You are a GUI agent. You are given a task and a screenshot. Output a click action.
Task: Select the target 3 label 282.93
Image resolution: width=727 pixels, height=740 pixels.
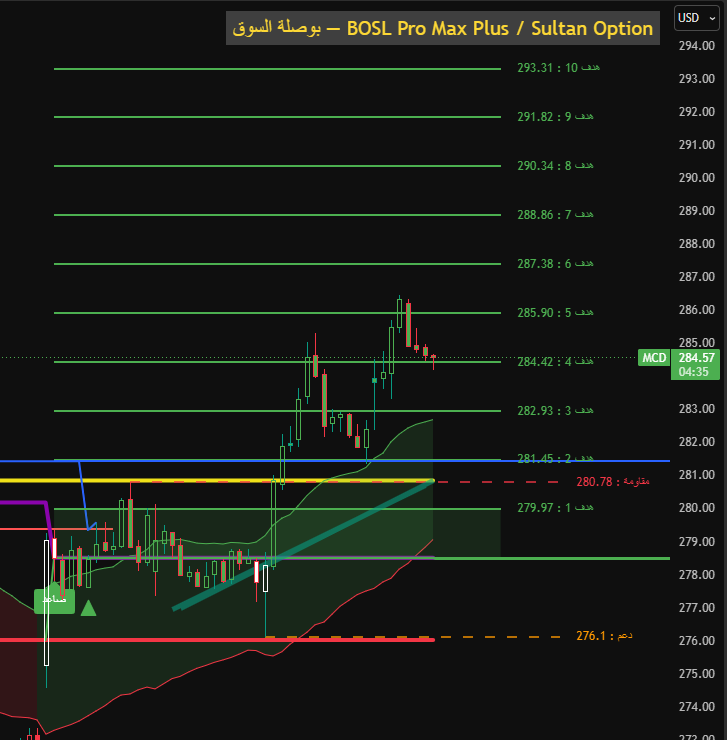(555, 411)
